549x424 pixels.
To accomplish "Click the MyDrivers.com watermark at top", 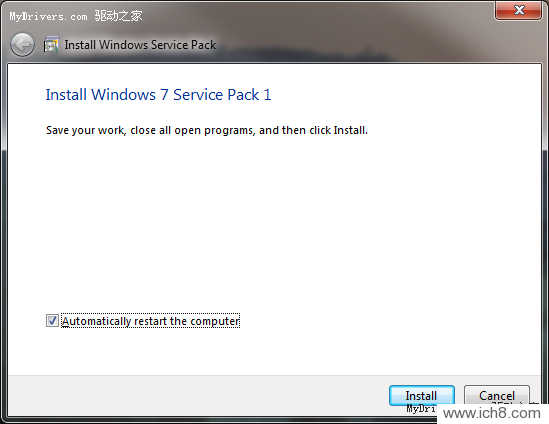I will tap(48, 16).
